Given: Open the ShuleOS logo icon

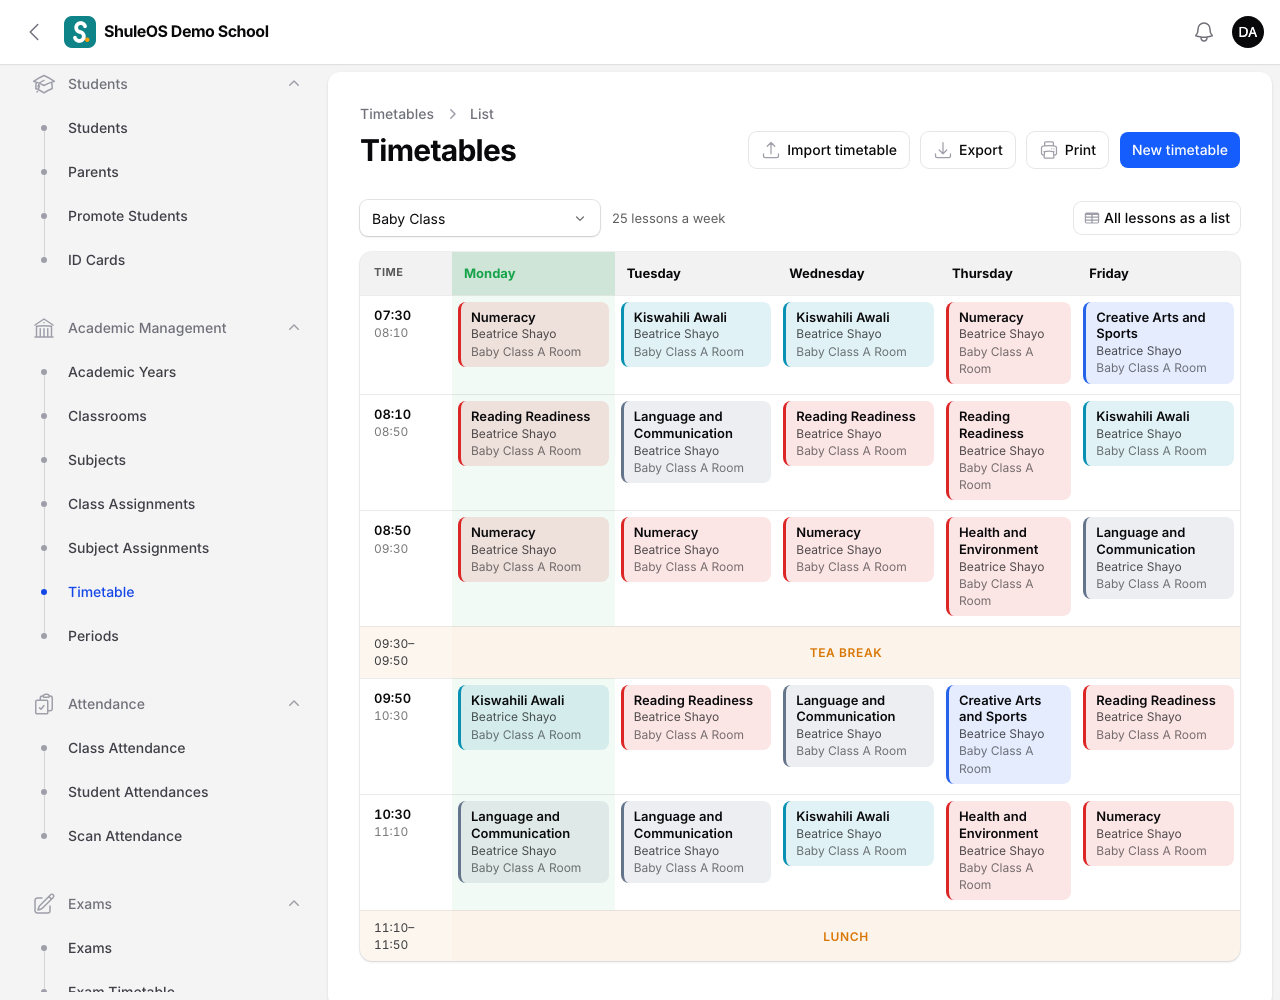Looking at the screenshot, I should pos(80,32).
